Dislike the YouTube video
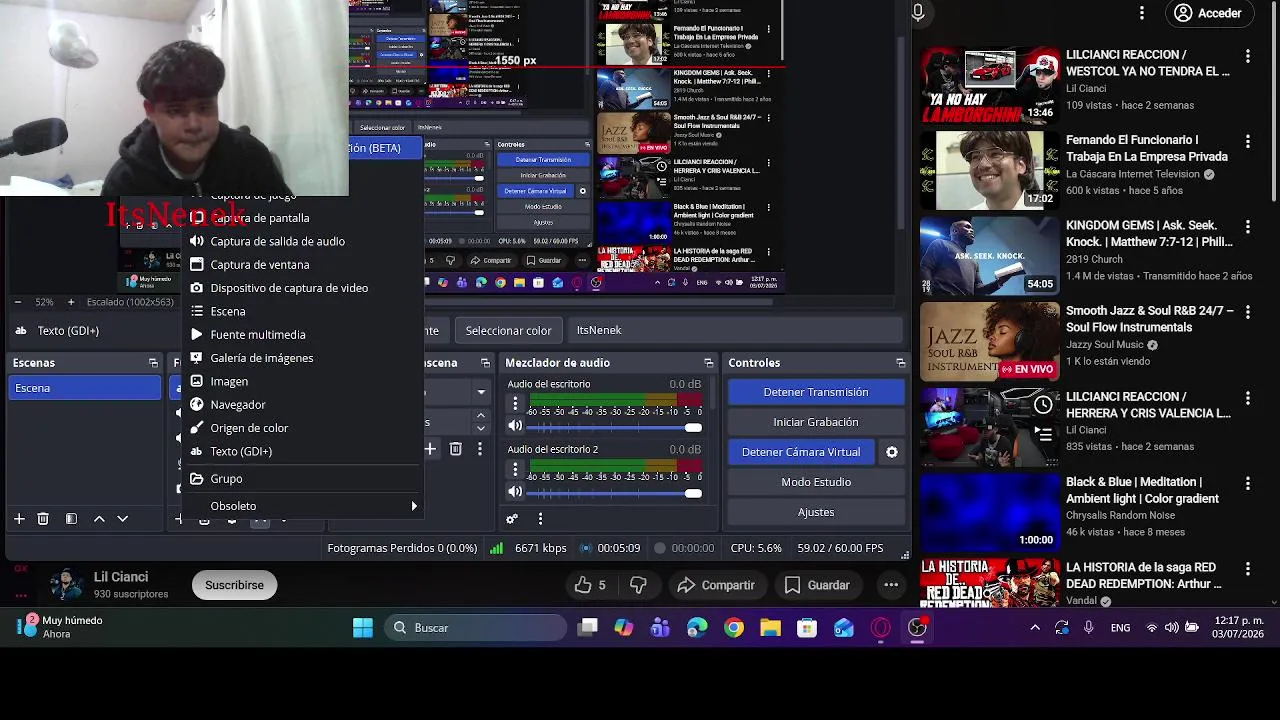The image size is (1280, 720). [638, 585]
